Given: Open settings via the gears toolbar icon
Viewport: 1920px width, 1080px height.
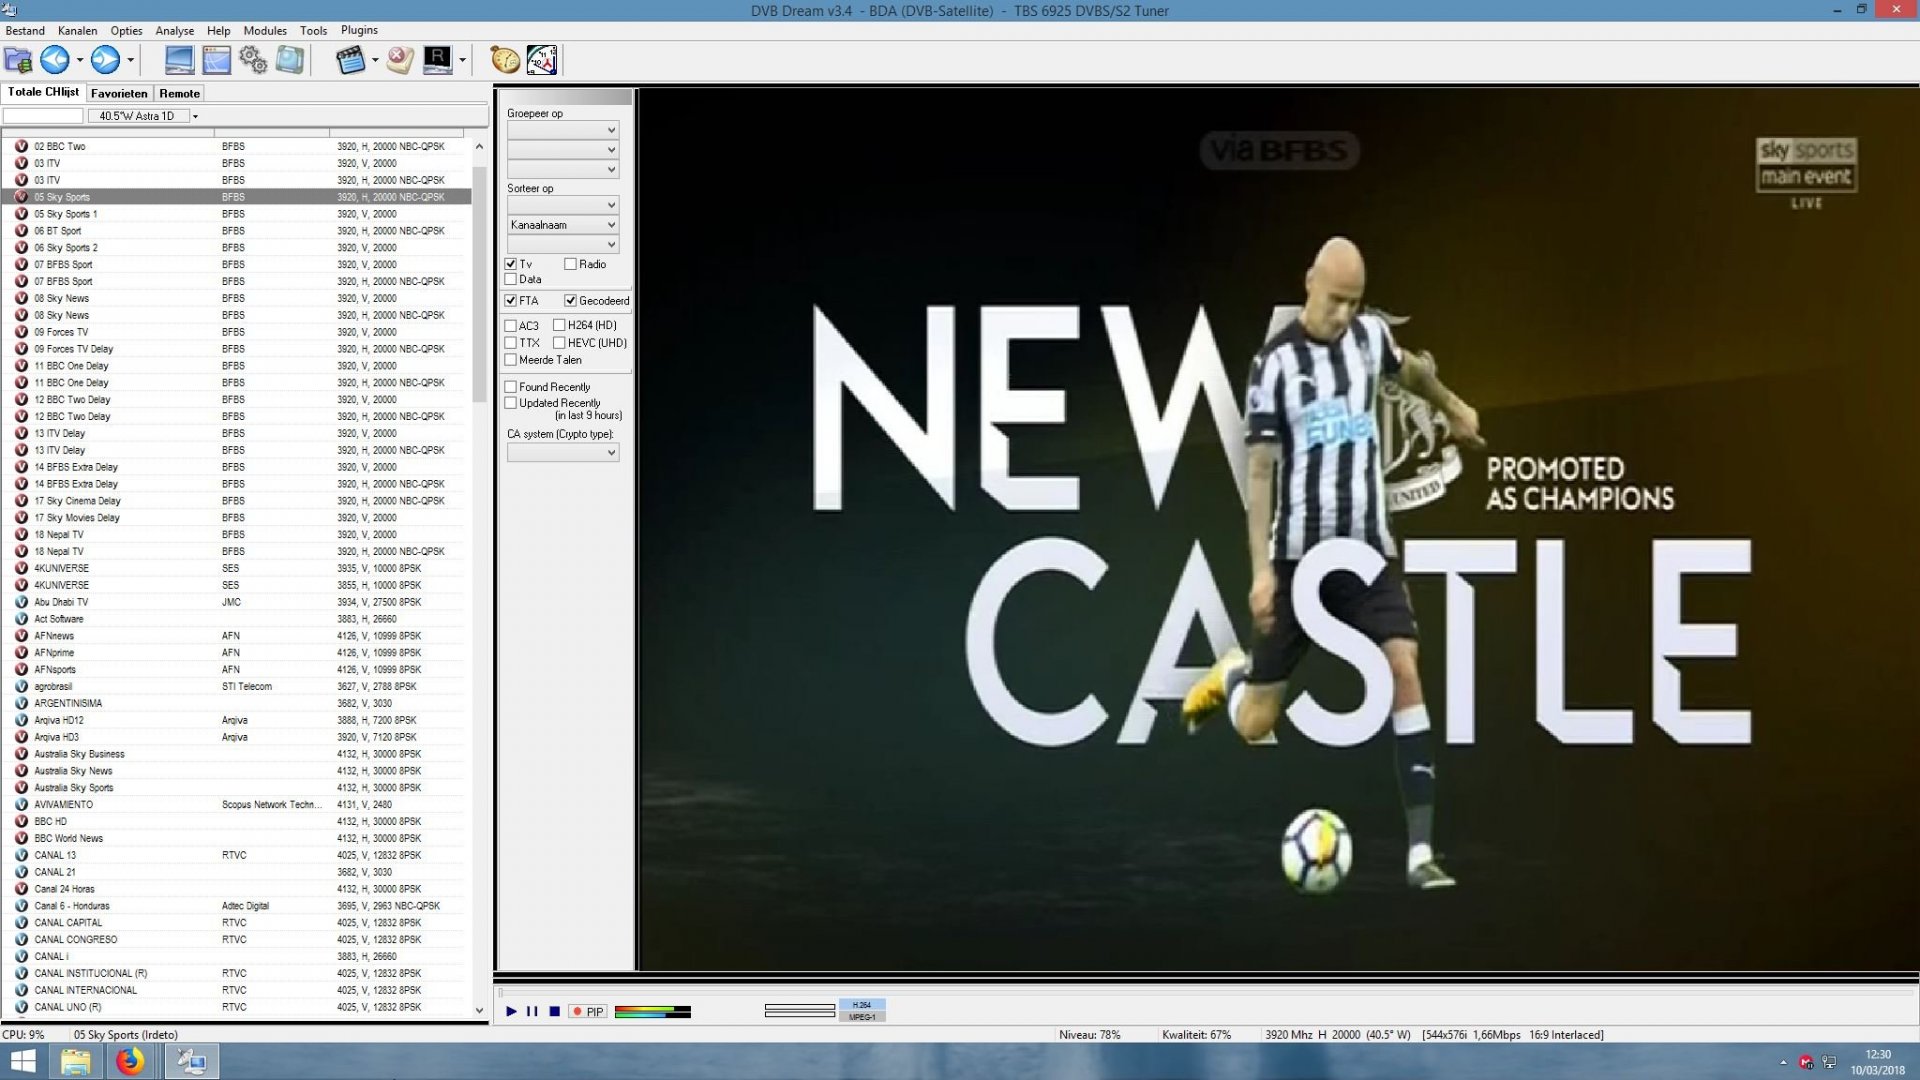Looking at the screenshot, I should tap(253, 60).
